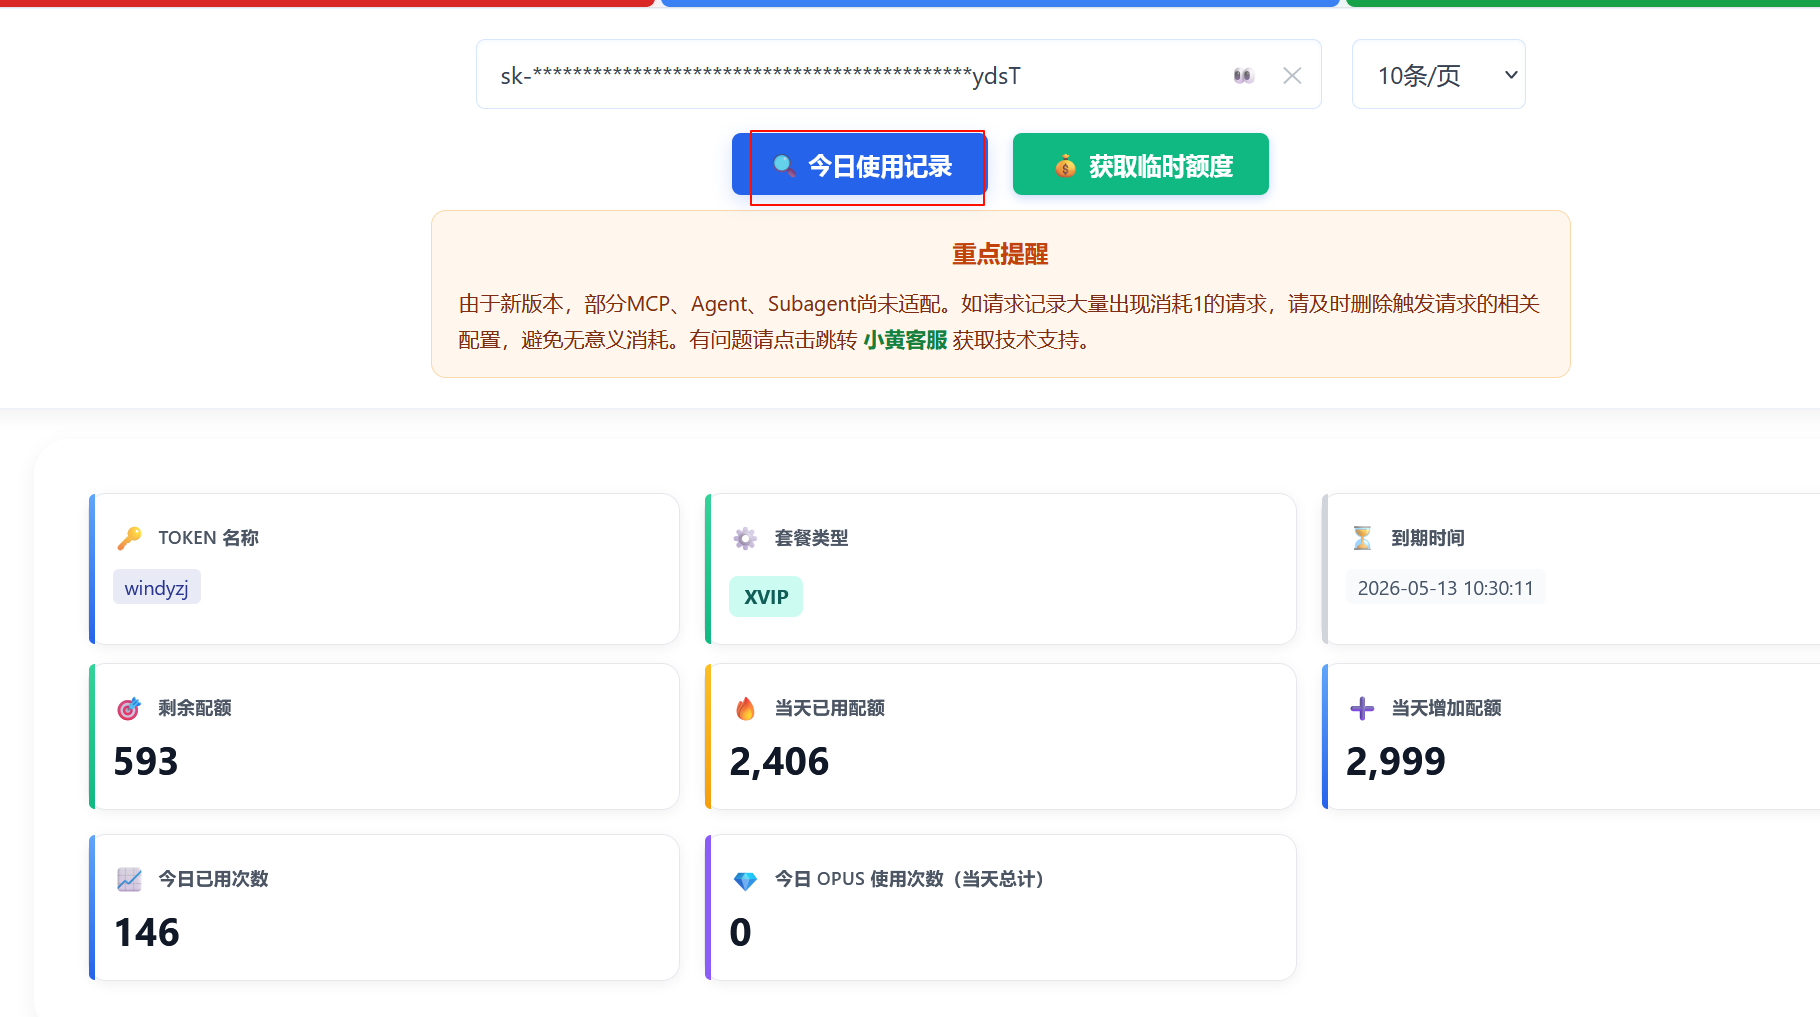Select the XVIP plan badge

766,596
